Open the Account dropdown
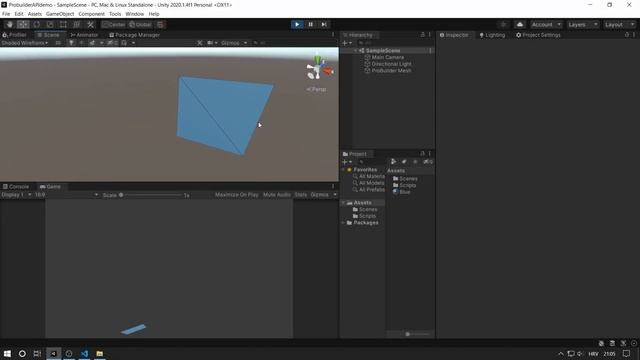Screen dimensions: 640x360 (x=546, y=24)
